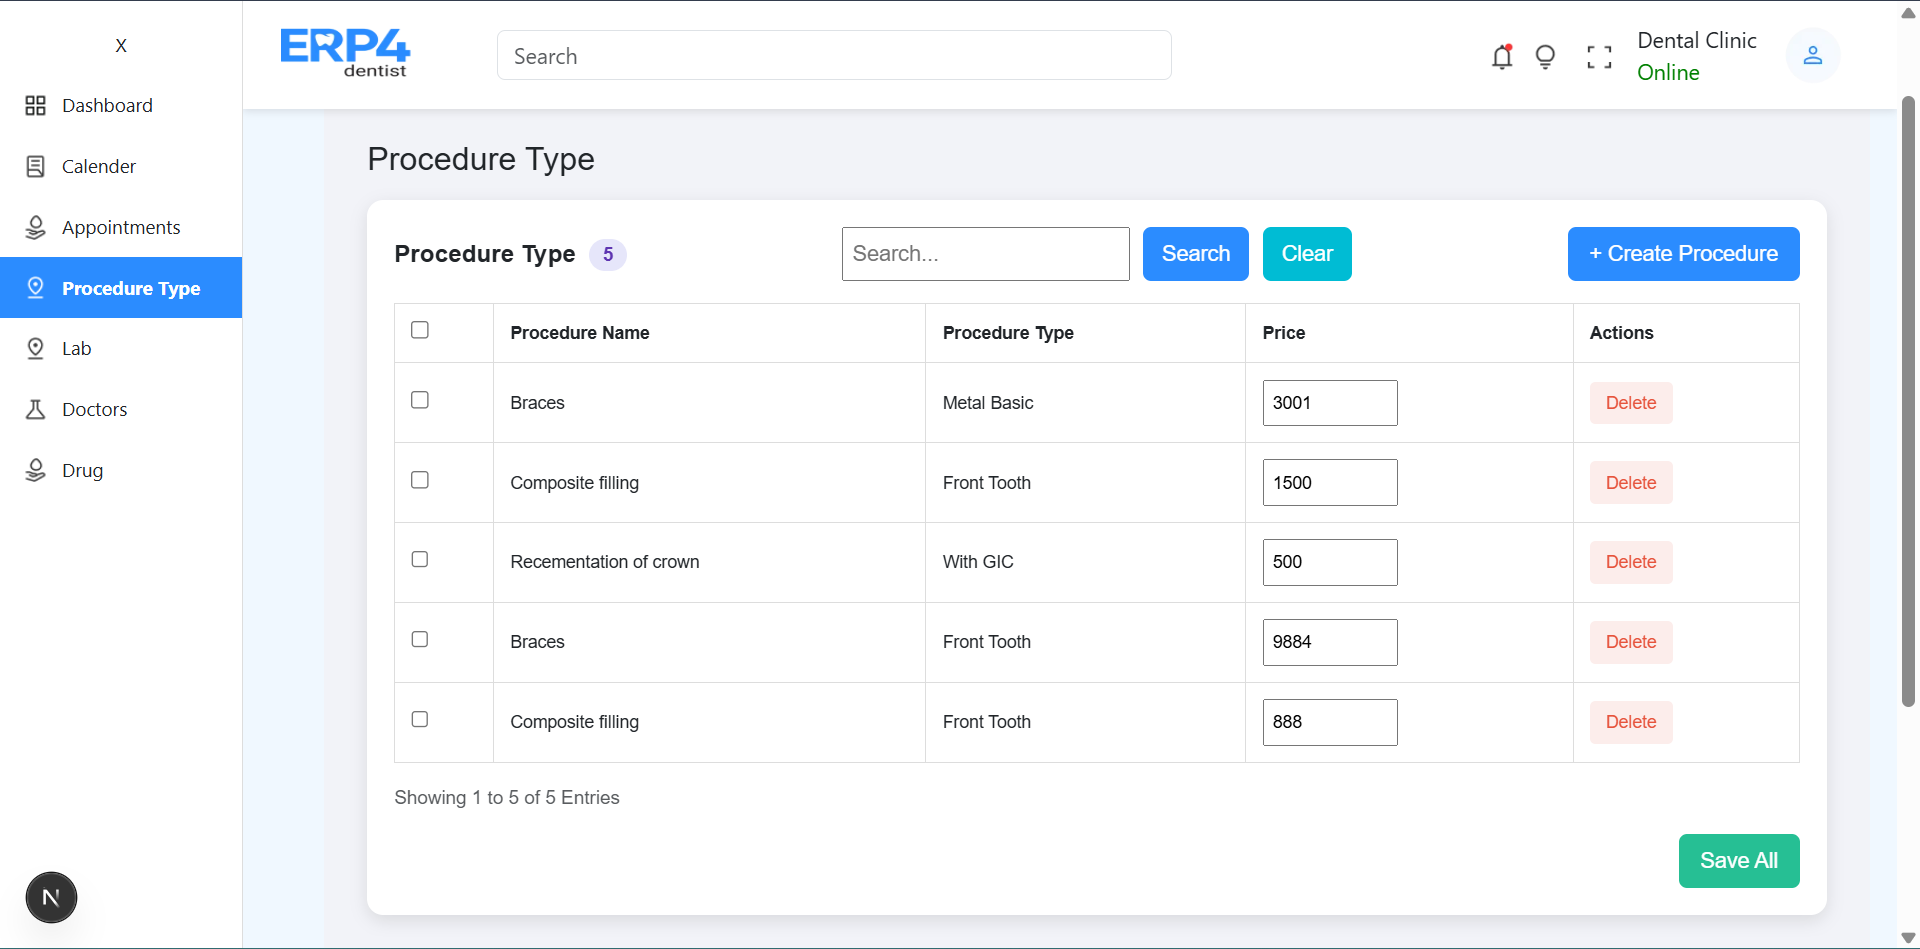The width and height of the screenshot is (1920, 949).
Task: Open the user profile avatar
Action: pos(1813,56)
